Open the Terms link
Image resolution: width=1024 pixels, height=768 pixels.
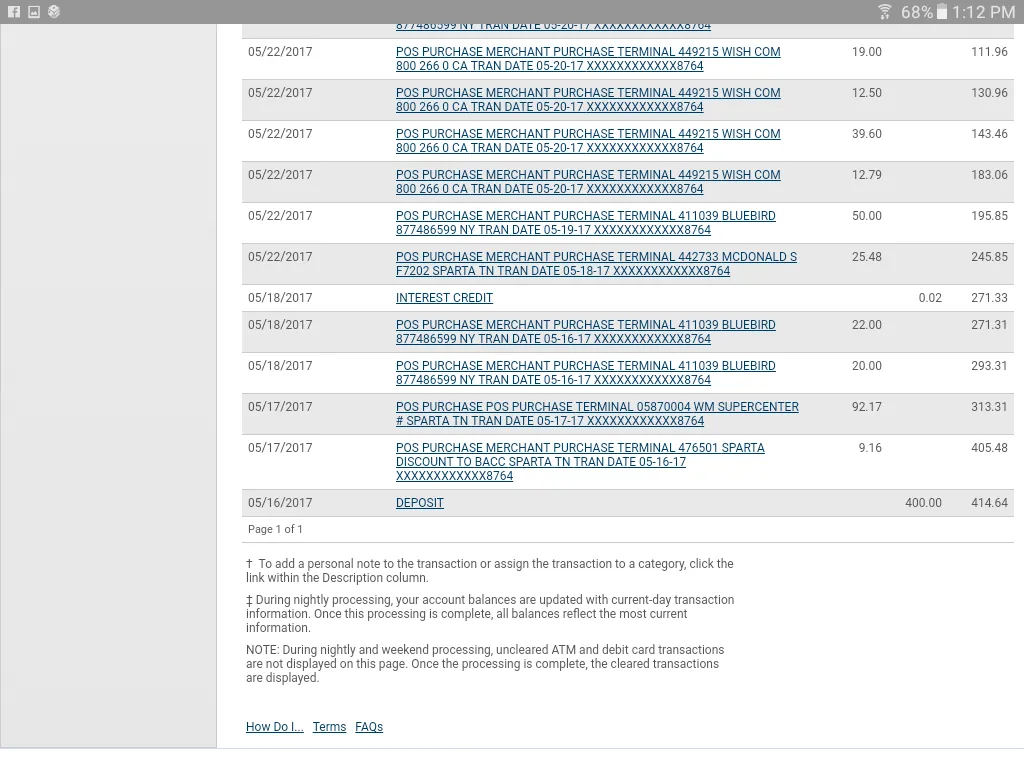pyautogui.click(x=329, y=727)
